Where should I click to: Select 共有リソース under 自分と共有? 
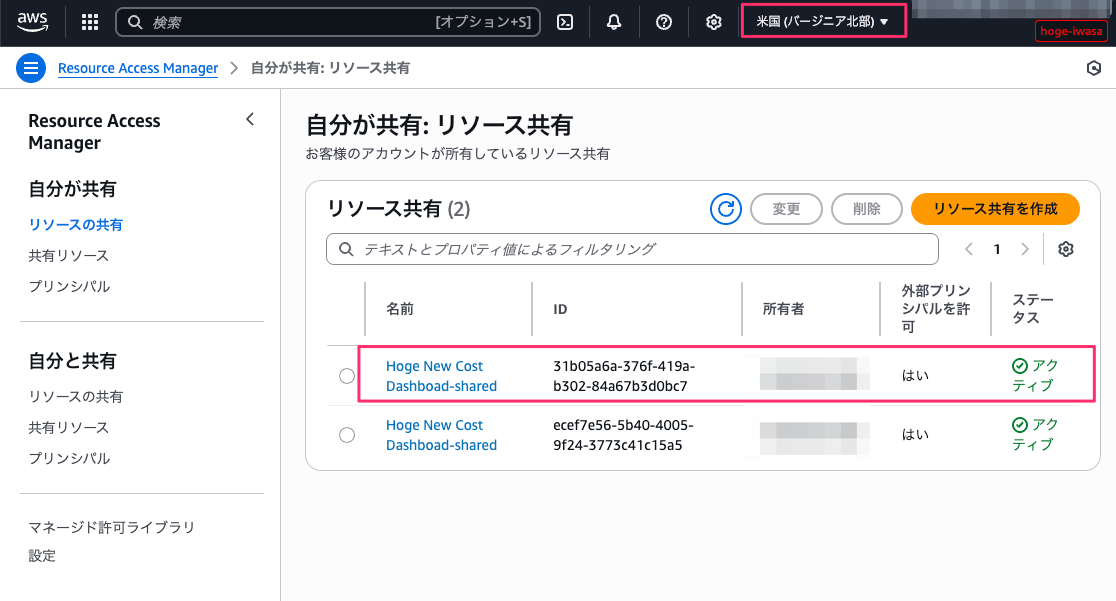[x=68, y=428]
